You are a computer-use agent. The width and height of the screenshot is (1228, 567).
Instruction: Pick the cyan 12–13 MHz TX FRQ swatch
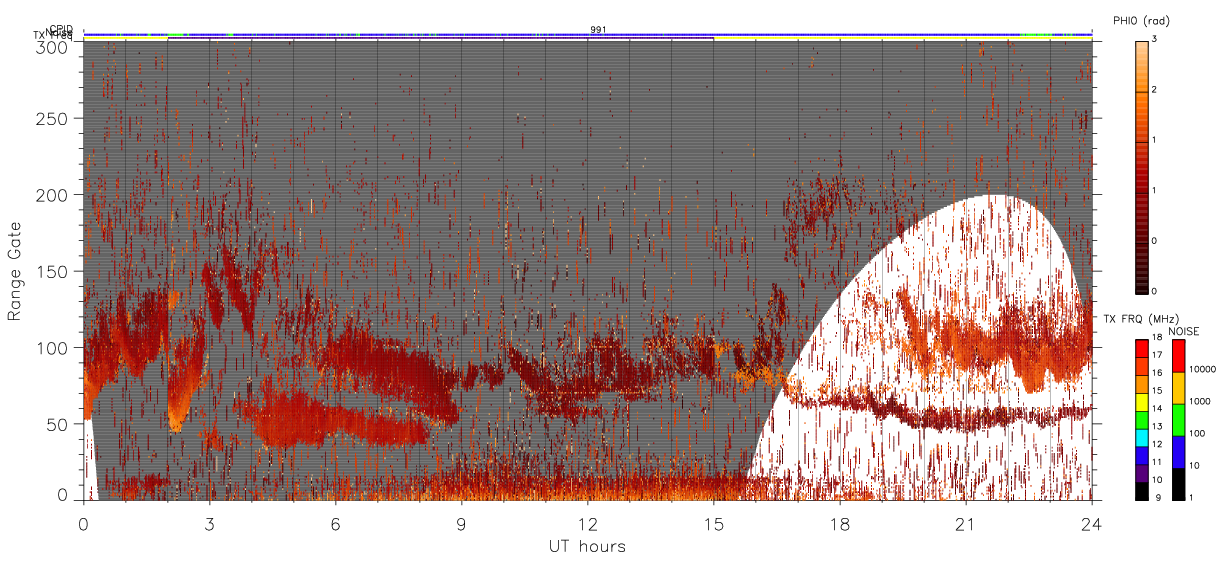(x=1142, y=438)
